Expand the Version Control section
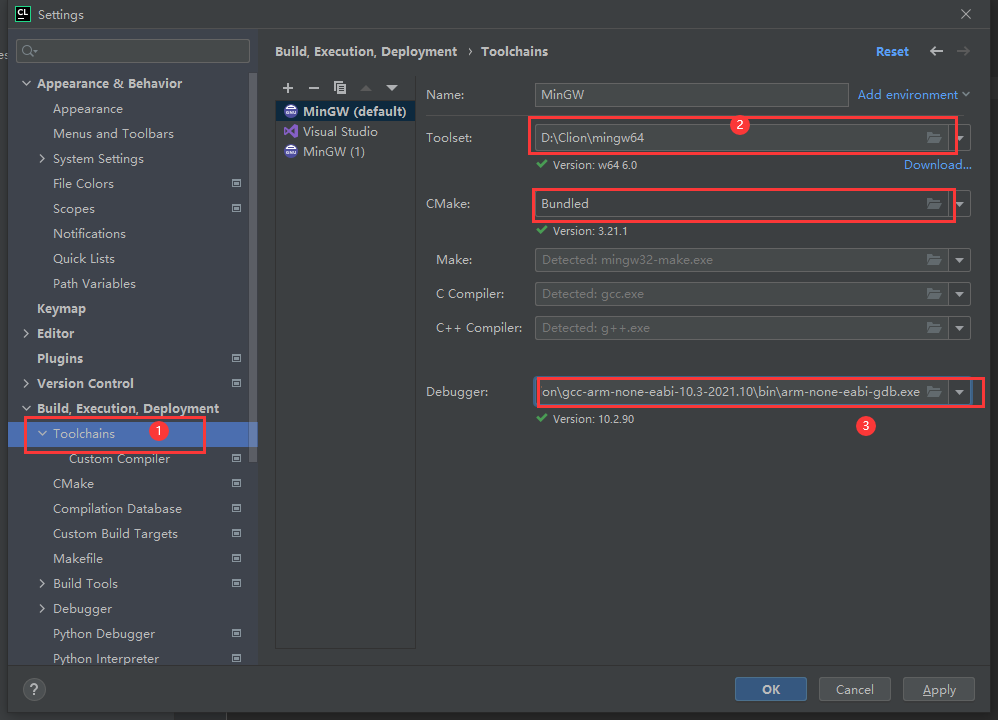The image size is (998, 720). (x=26, y=383)
